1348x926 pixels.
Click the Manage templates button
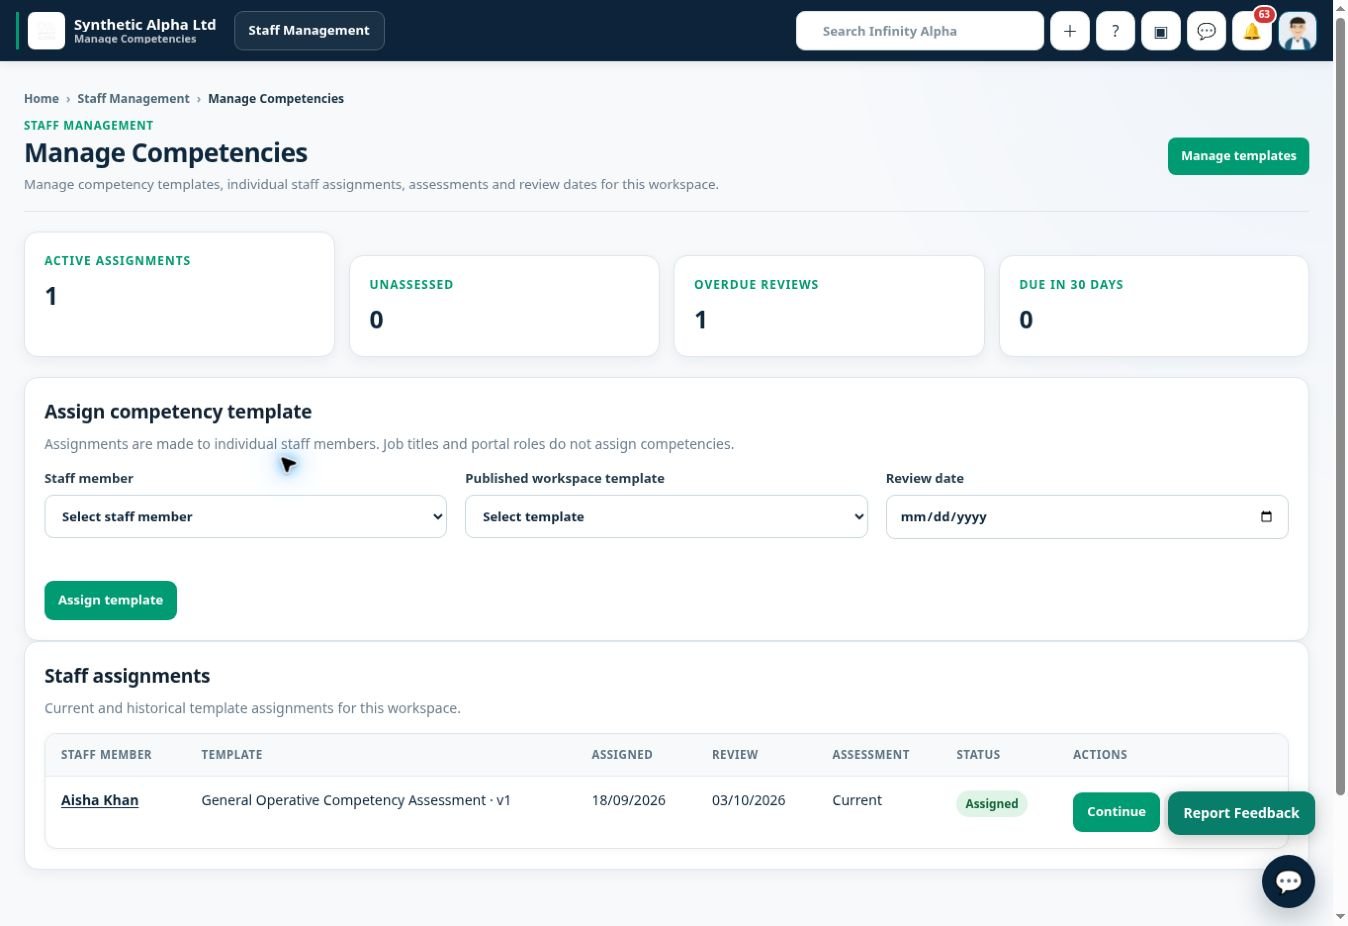[1238, 156]
